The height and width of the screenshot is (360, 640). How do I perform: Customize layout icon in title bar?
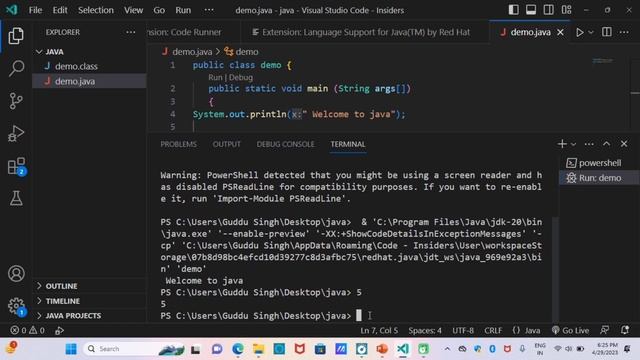coord(566,10)
